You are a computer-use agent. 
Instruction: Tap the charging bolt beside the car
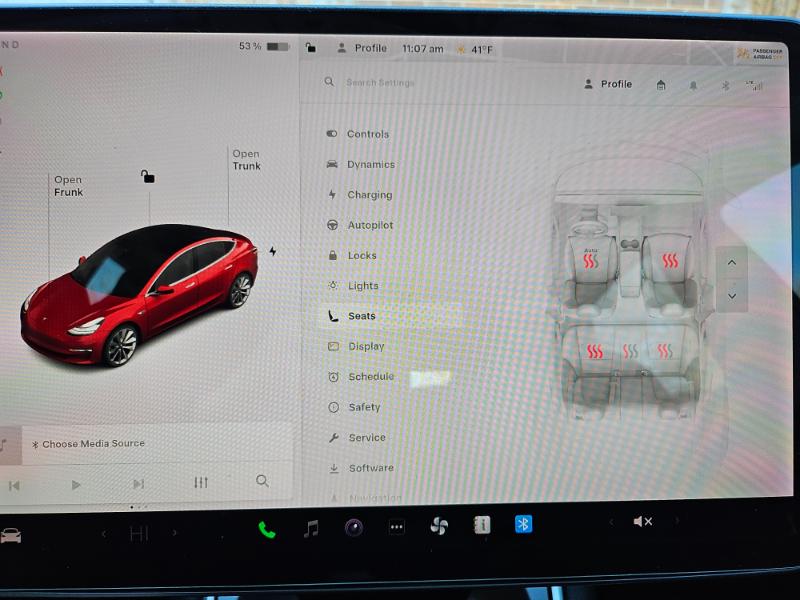coord(272,252)
